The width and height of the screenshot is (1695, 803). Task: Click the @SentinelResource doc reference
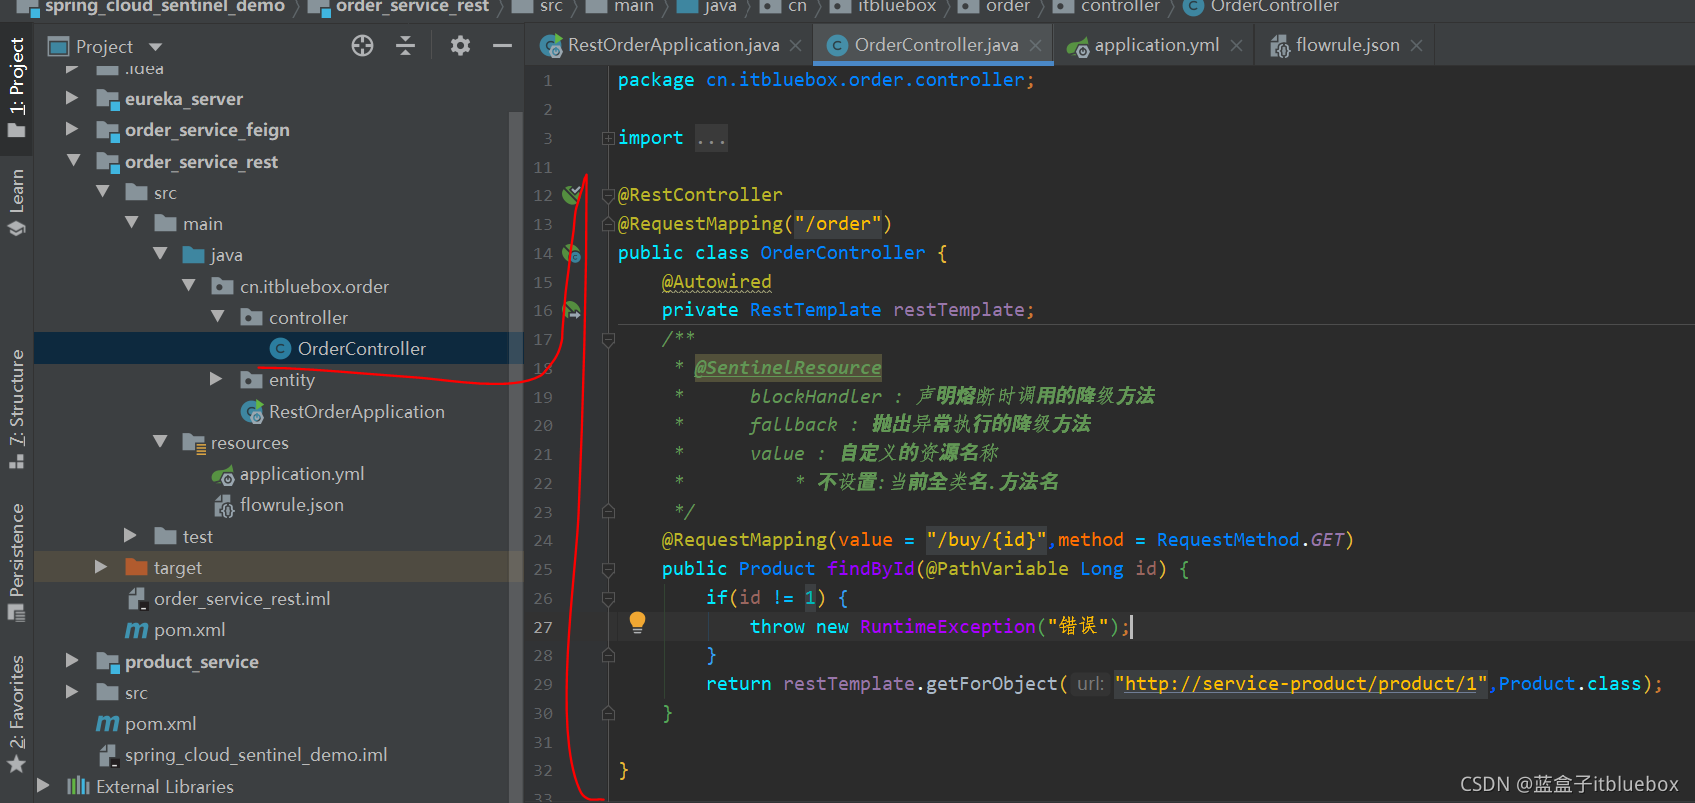pos(788,367)
